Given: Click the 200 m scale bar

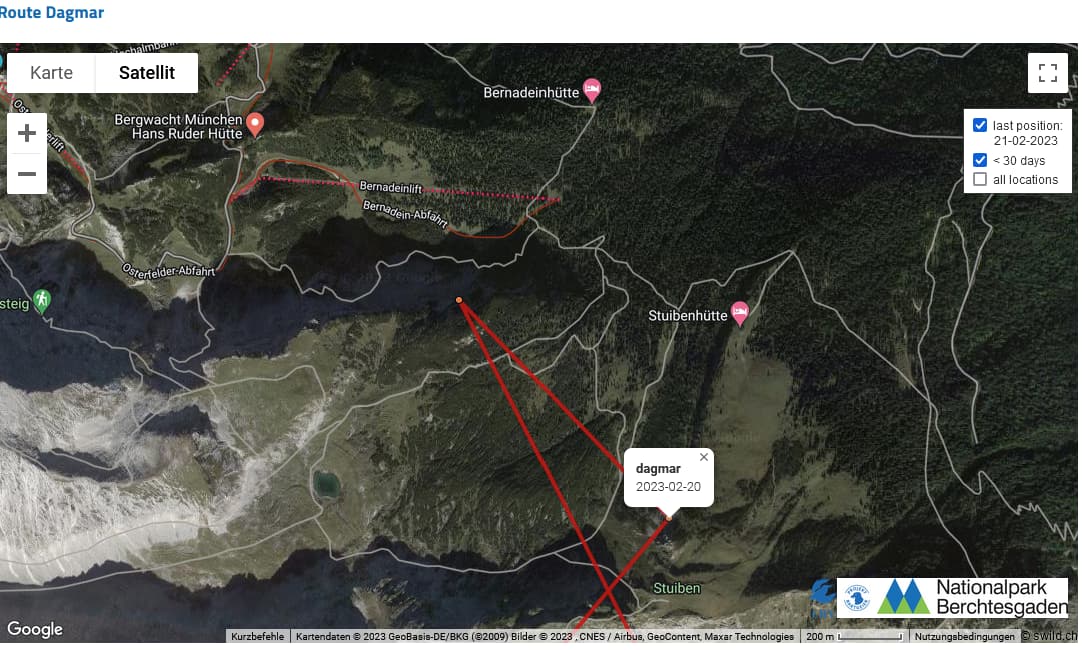Looking at the screenshot, I should tap(854, 636).
